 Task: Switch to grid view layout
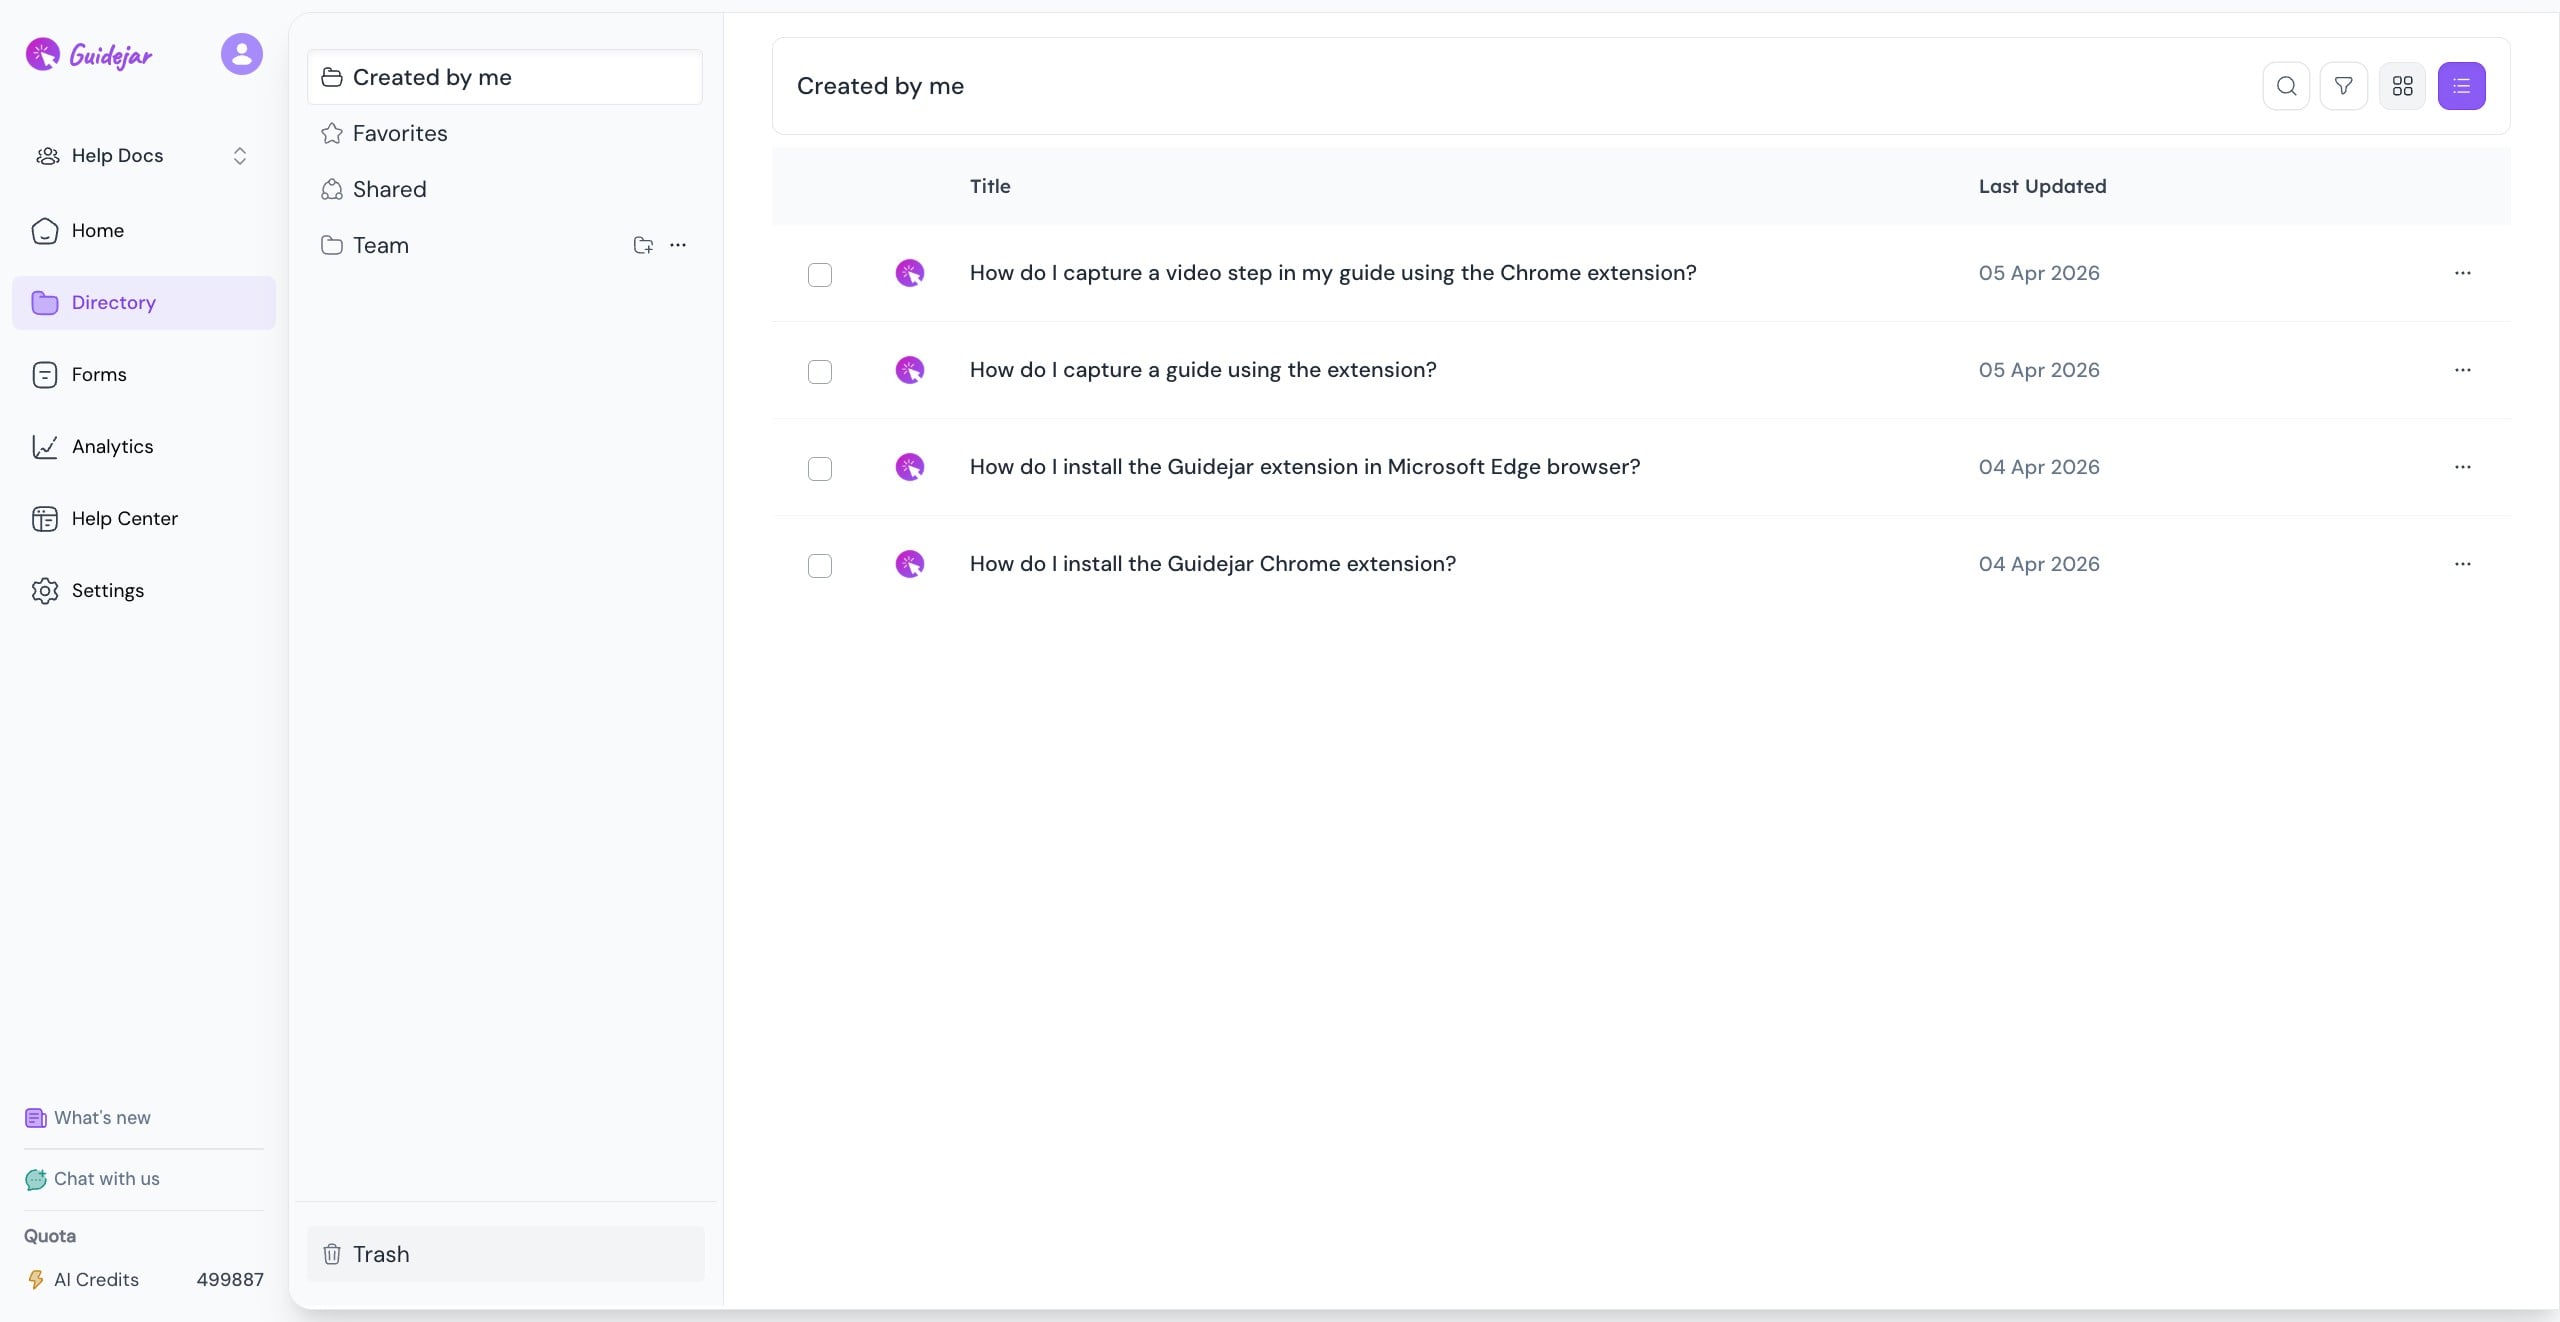click(x=2402, y=86)
